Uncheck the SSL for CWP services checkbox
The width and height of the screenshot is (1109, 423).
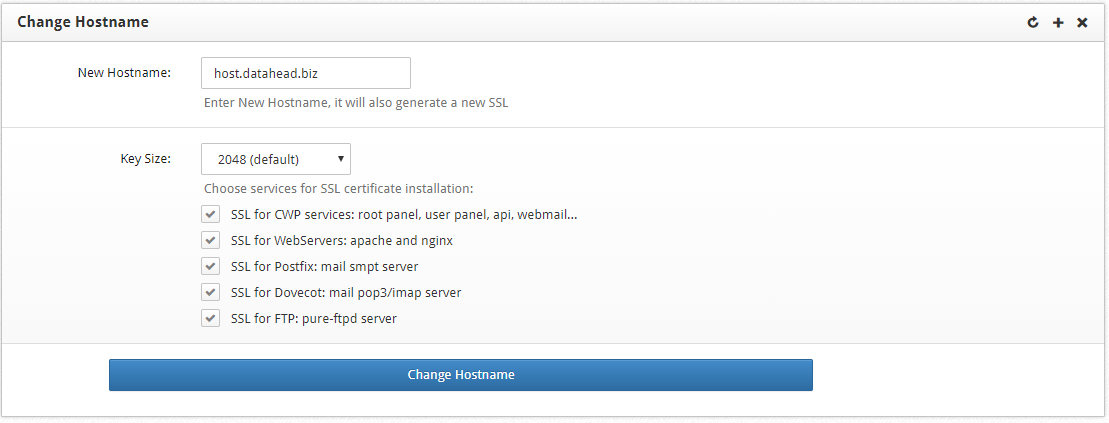210,214
